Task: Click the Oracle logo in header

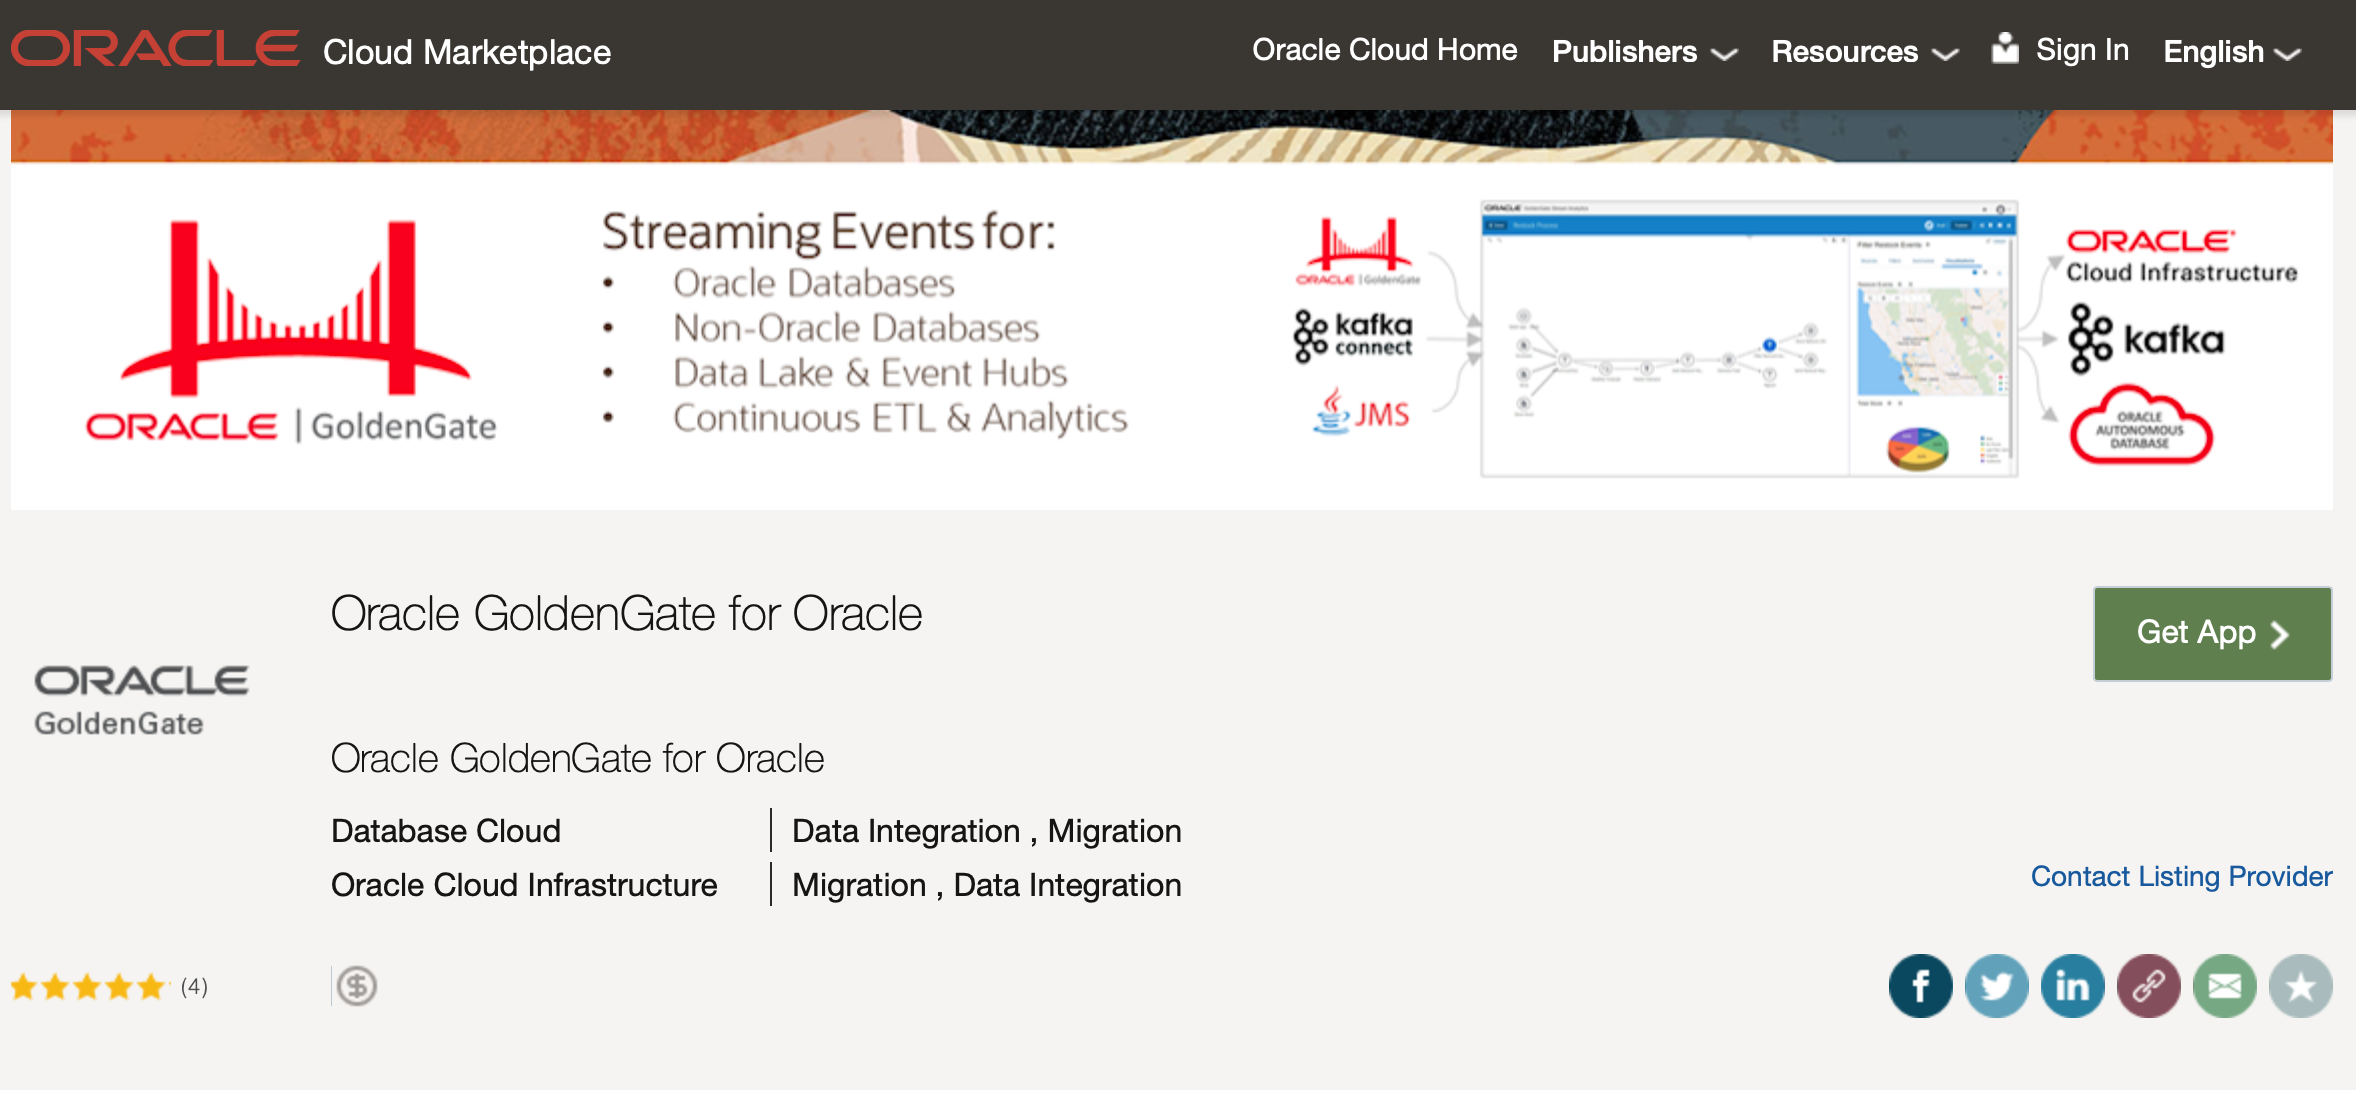Action: click(x=155, y=49)
